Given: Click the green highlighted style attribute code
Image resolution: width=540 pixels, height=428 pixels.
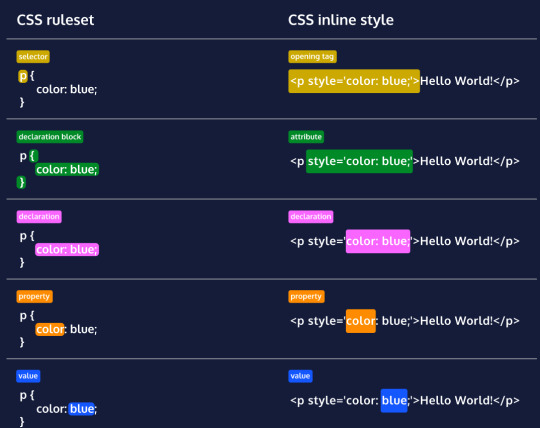Looking at the screenshot, I should pyautogui.click(x=359, y=161).
